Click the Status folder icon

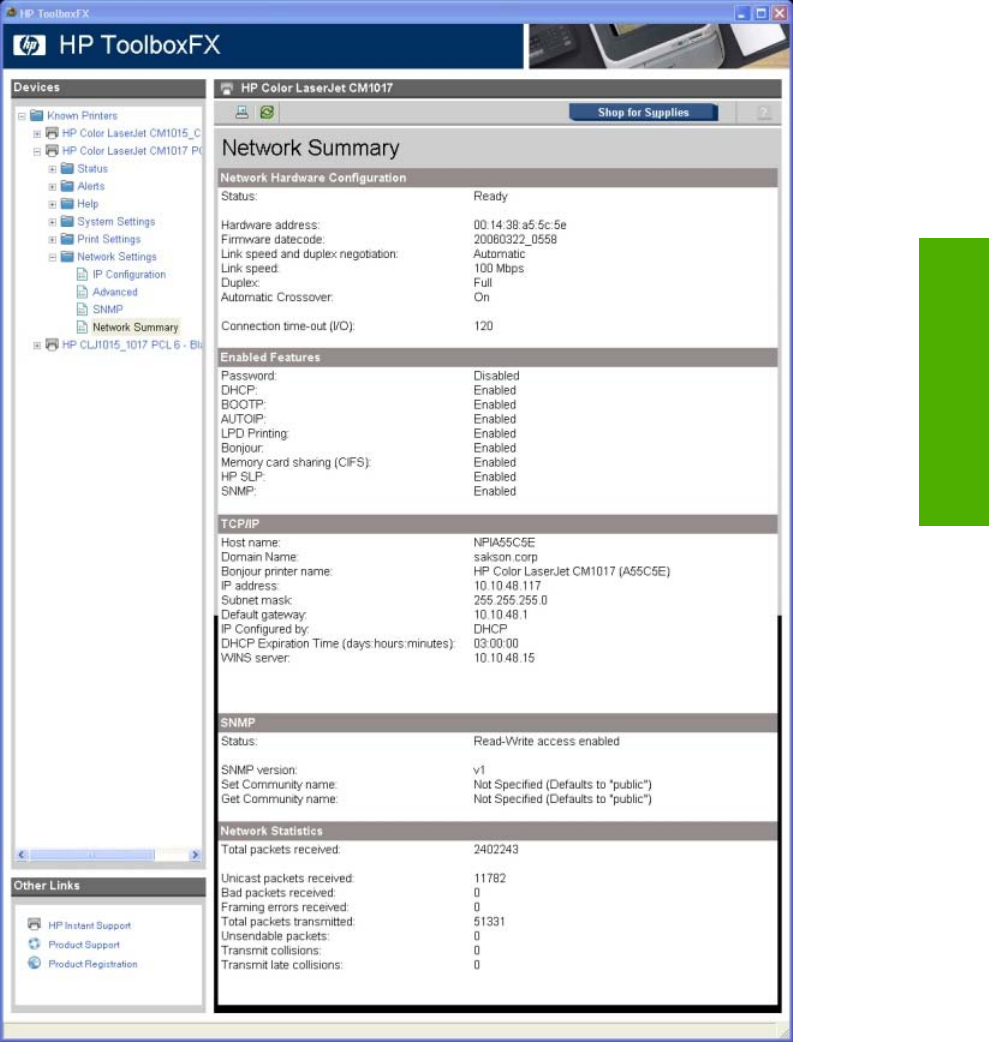click(x=67, y=168)
